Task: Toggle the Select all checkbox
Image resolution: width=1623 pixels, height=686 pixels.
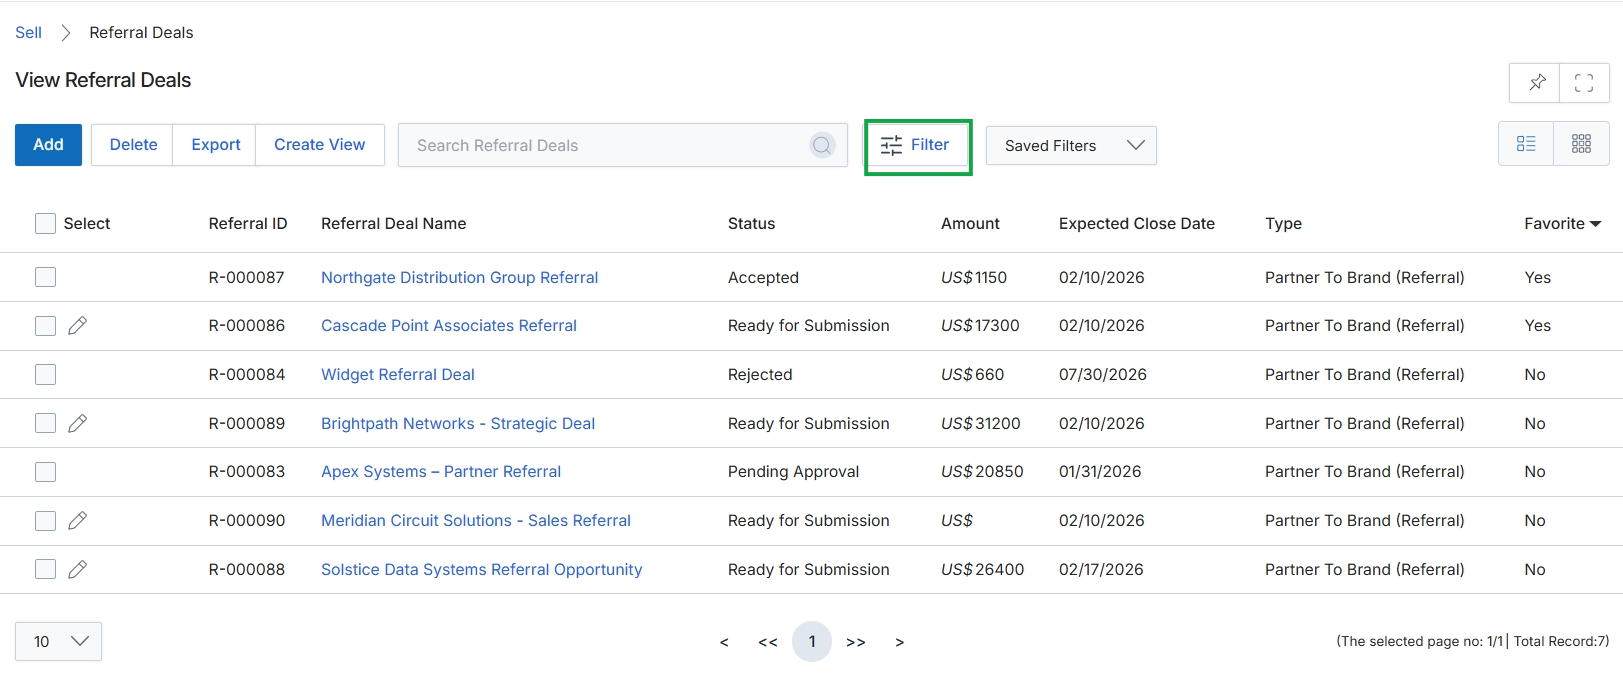Action: (x=45, y=223)
